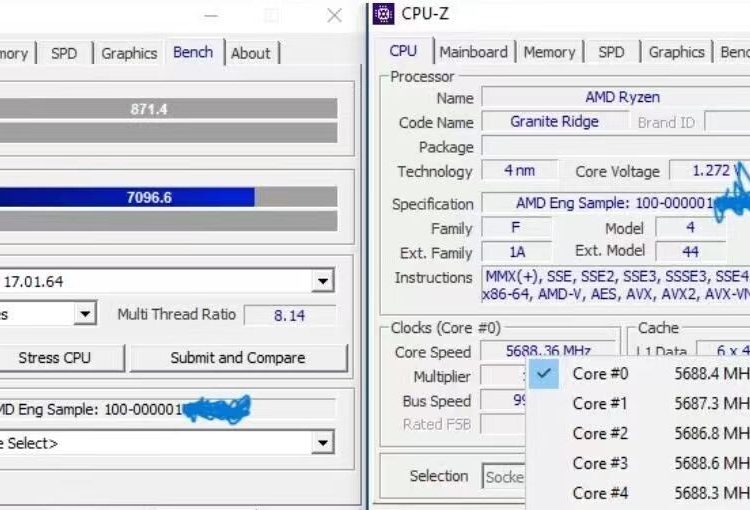Screen dimensions: 750x510
Task: Open the Graphics tab in left window
Action: pyautogui.click(x=129, y=53)
